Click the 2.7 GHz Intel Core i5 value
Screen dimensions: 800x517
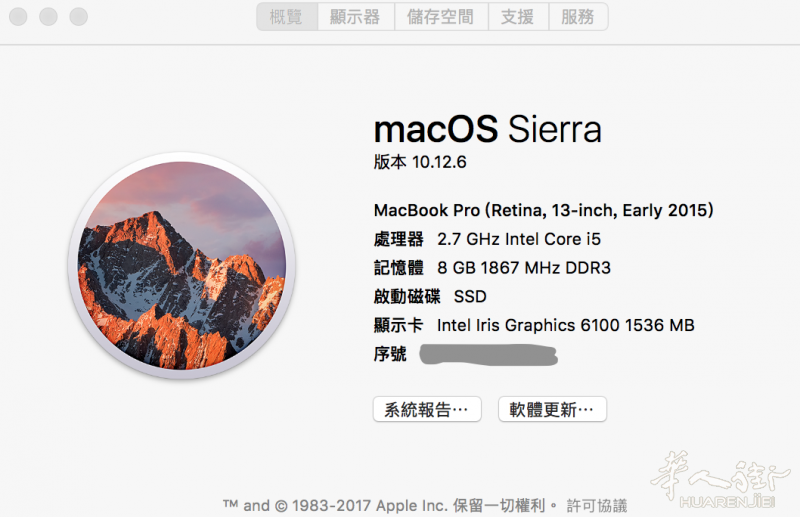[x=519, y=239]
